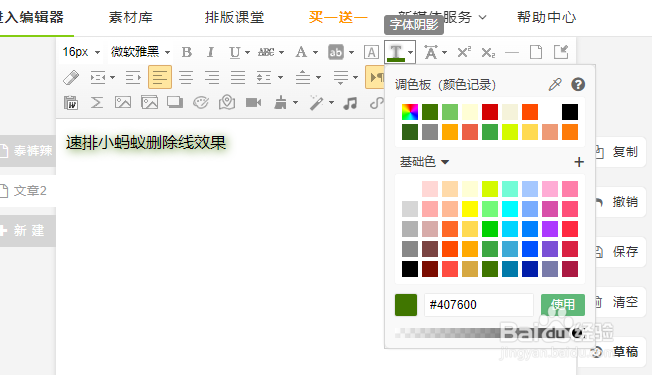Add custom color with plus icon
Image resolution: width=652 pixels, height=375 pixels.
(x=579, y=162)
